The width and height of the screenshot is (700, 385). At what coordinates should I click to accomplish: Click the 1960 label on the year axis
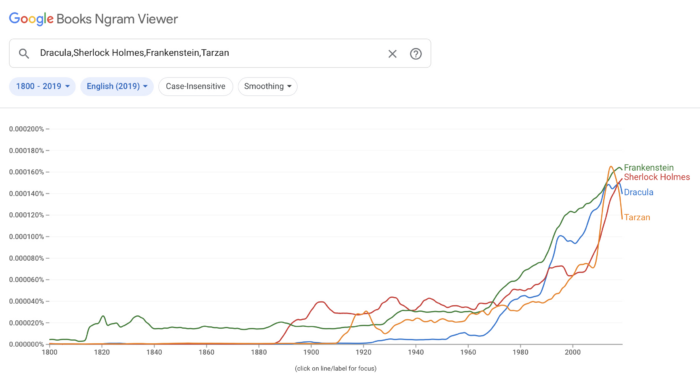coord(468,352)
